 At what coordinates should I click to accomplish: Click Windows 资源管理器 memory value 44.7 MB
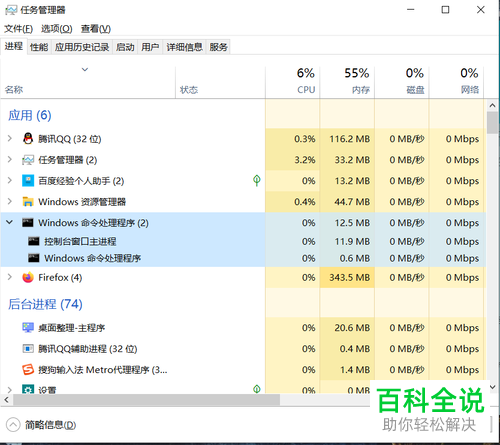click(352, 202)
